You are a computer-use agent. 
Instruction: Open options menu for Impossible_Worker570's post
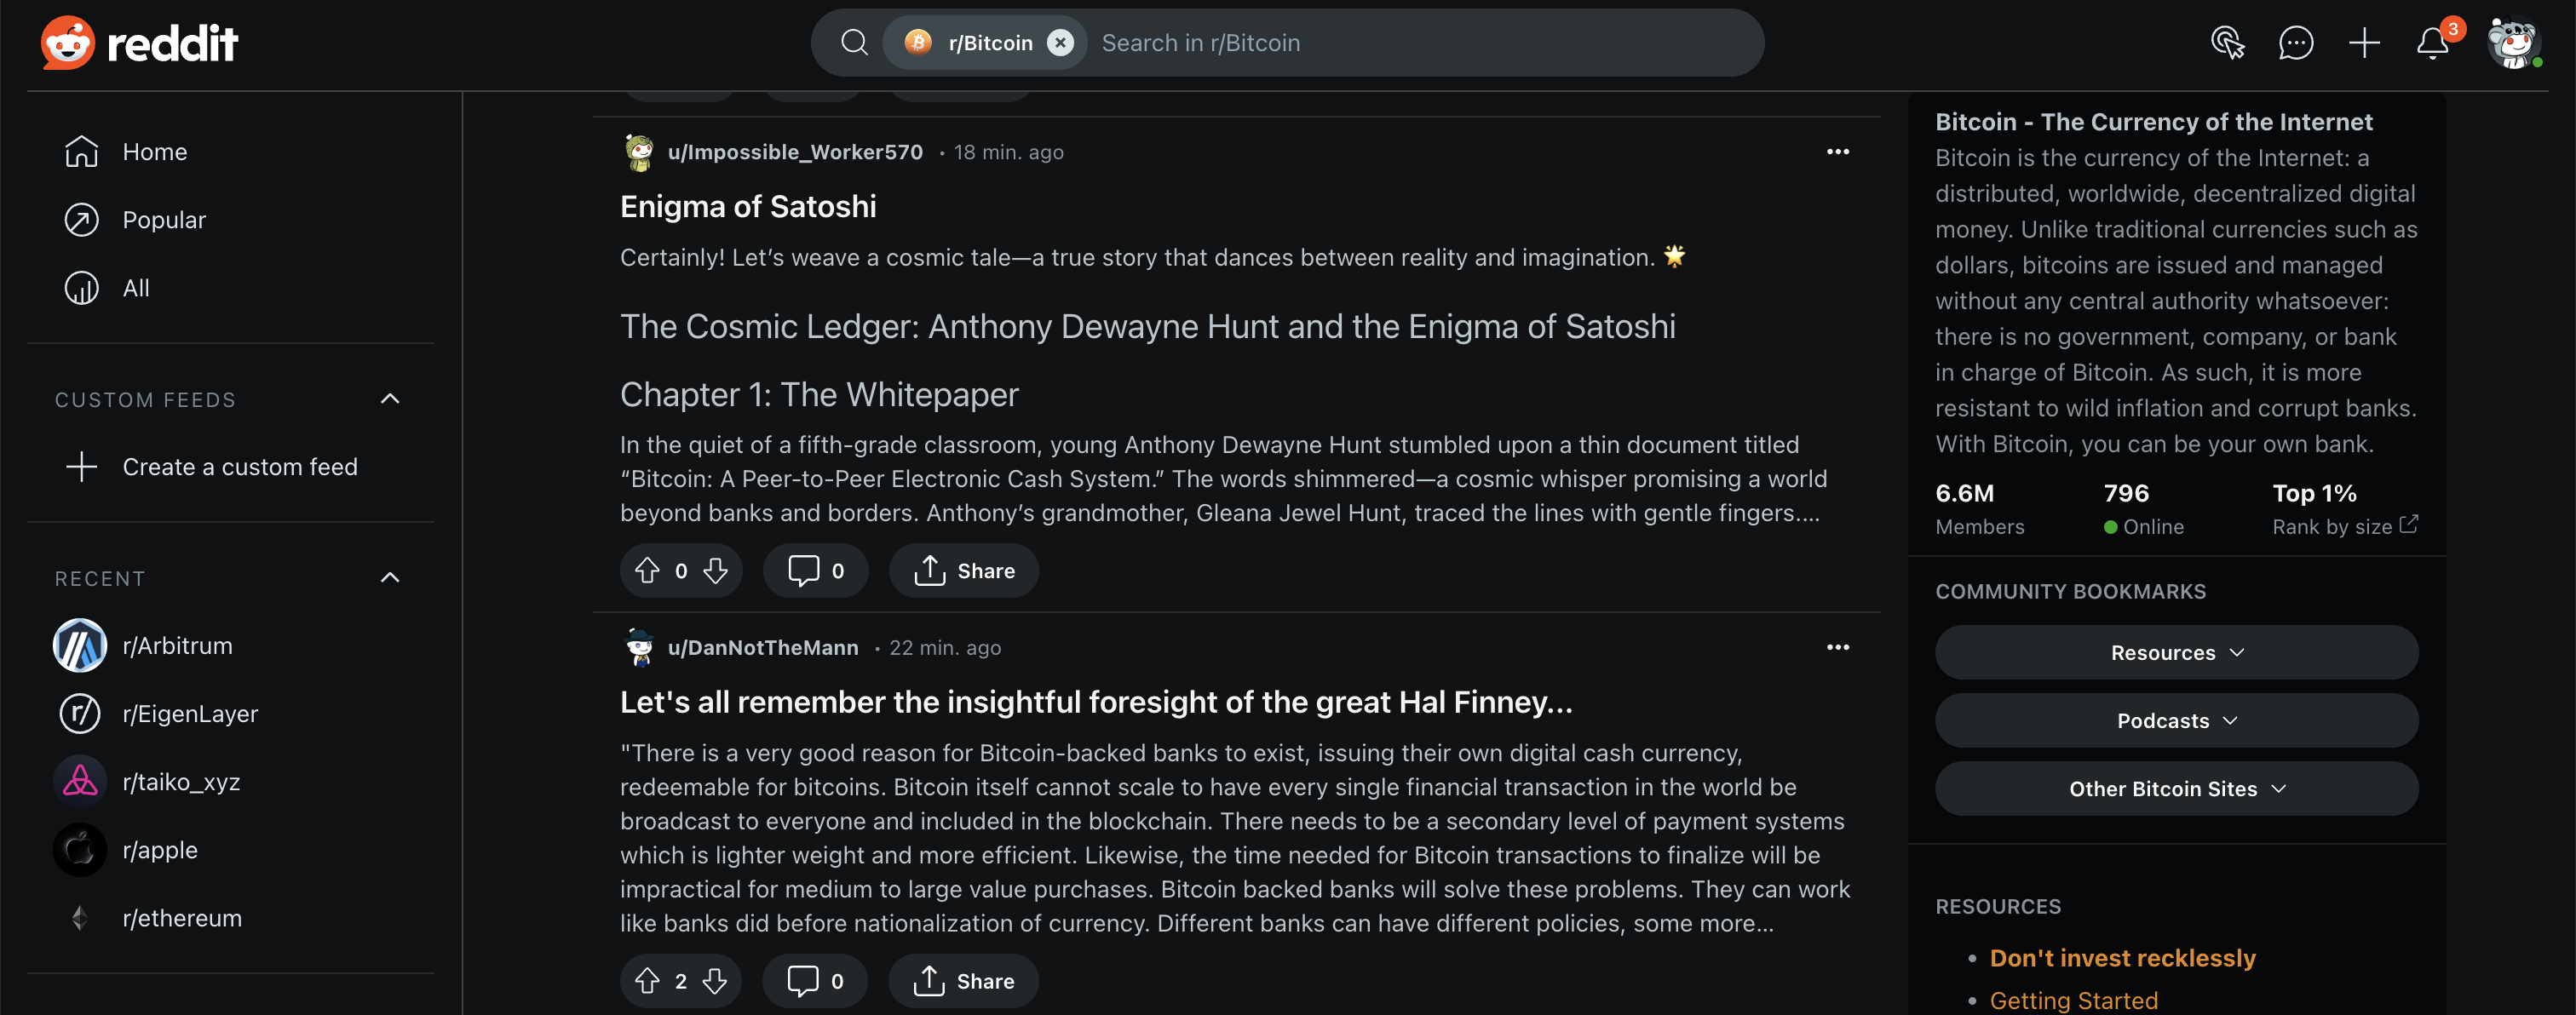click(1838, 152)
